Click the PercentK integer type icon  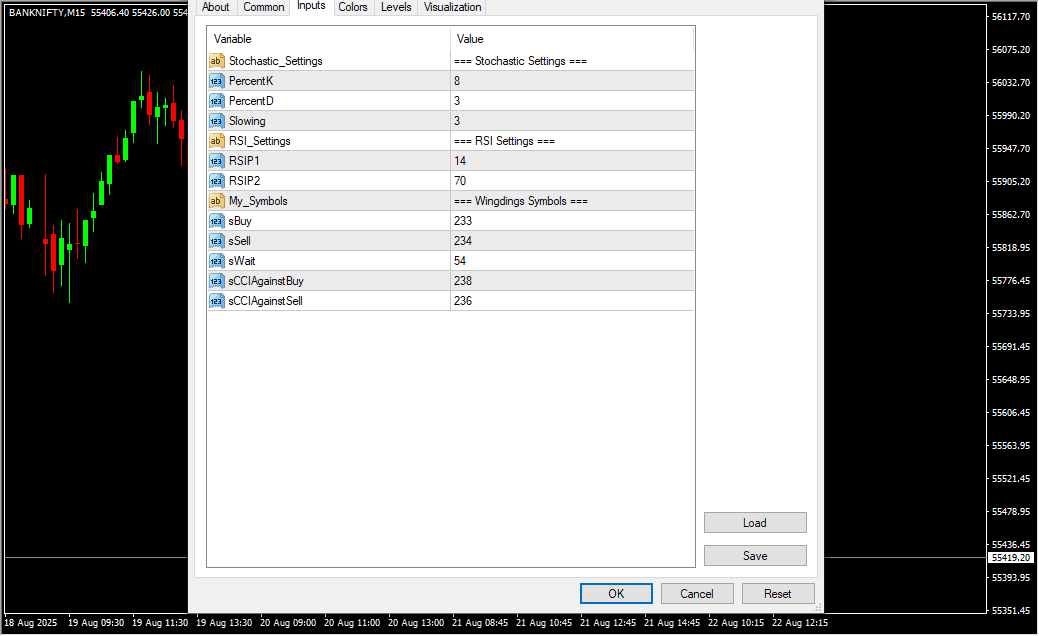click(x=216, y=81)
